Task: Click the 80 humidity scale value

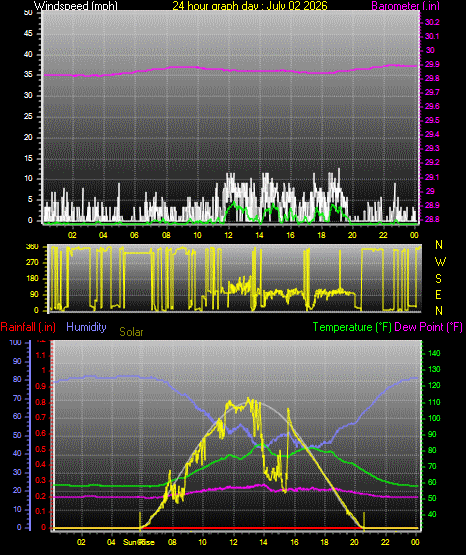Action: click(x=17, y=379)
